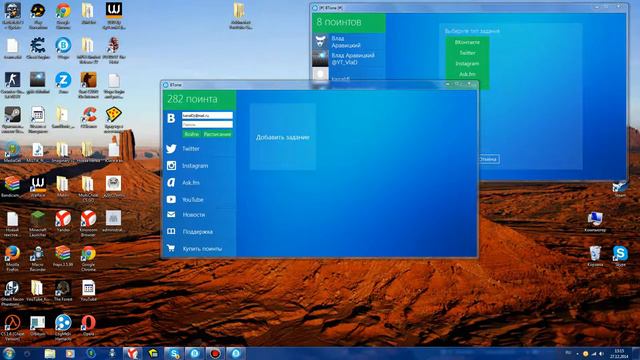
Task: Click the Расписание button
Action: click(x=218, y=134)
